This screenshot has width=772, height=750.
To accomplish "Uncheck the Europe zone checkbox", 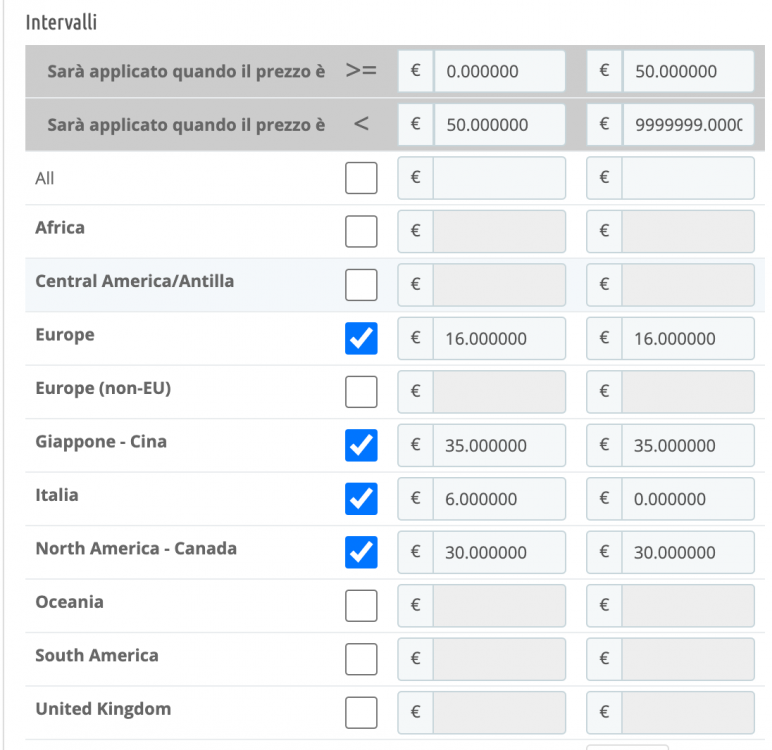I will (361, 339).
